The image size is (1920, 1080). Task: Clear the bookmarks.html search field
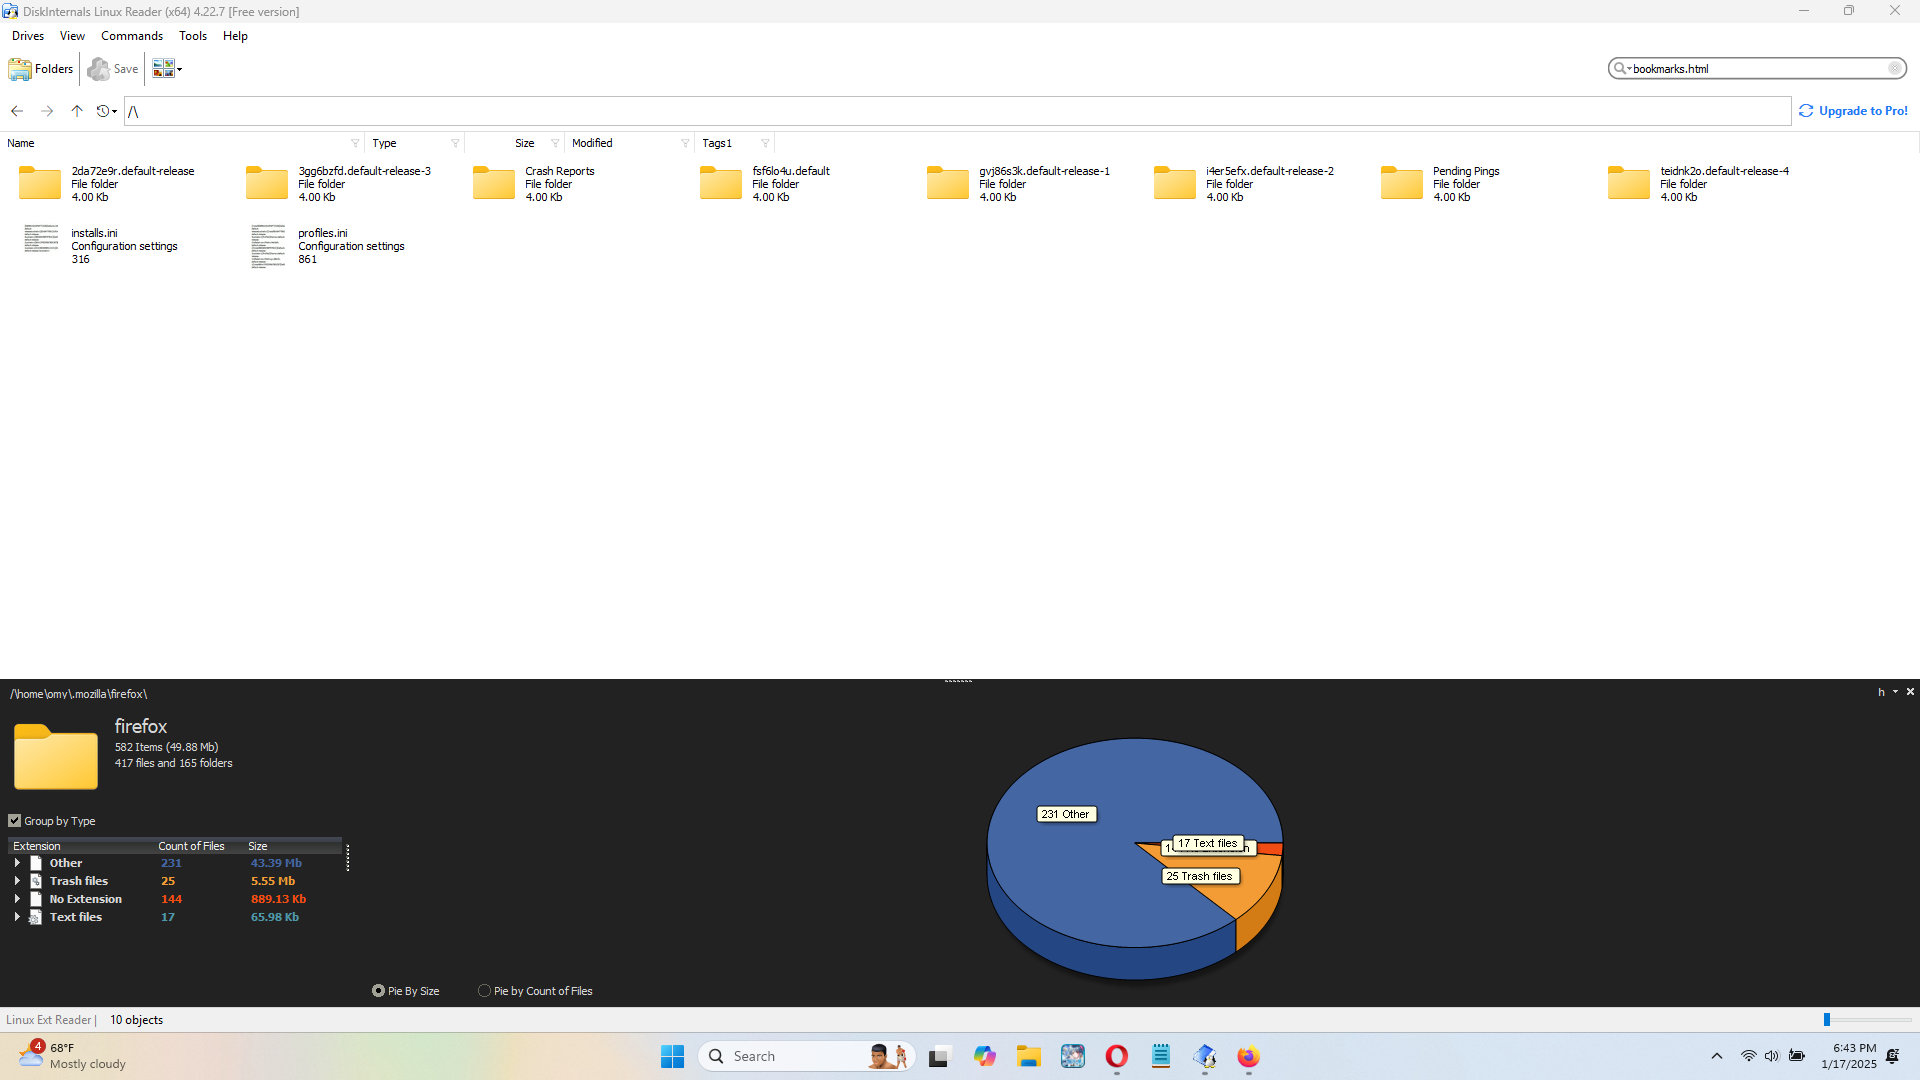[1894, 69]
